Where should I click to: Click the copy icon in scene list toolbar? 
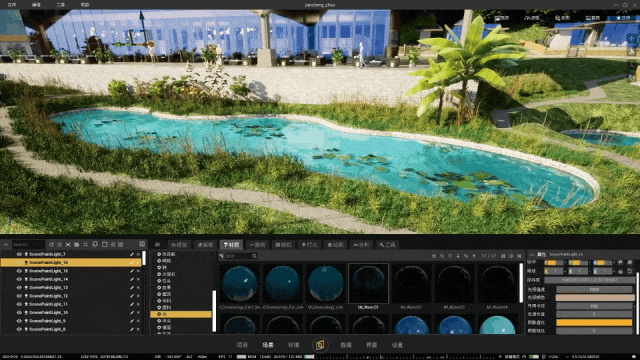coord(77,244)
